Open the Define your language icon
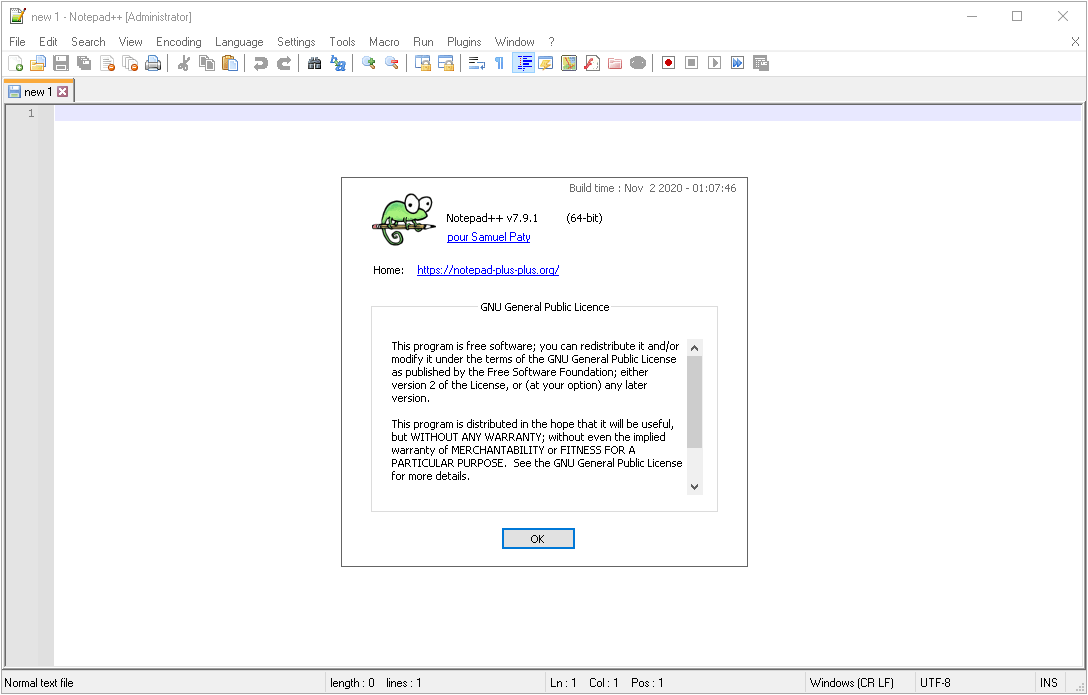Viewport: 1088px width, 695px height. click(x=546, y=63)
